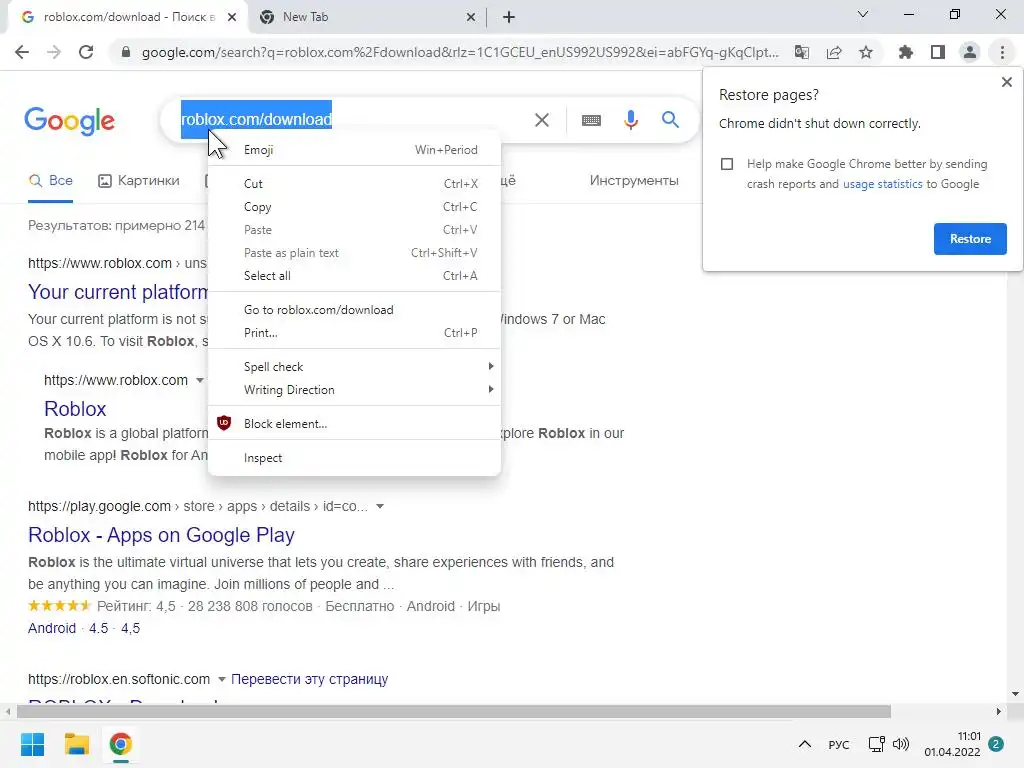Open the Chrome profile avatar
The height and width of the screenshot is (768, 1024).
point(970,52)
